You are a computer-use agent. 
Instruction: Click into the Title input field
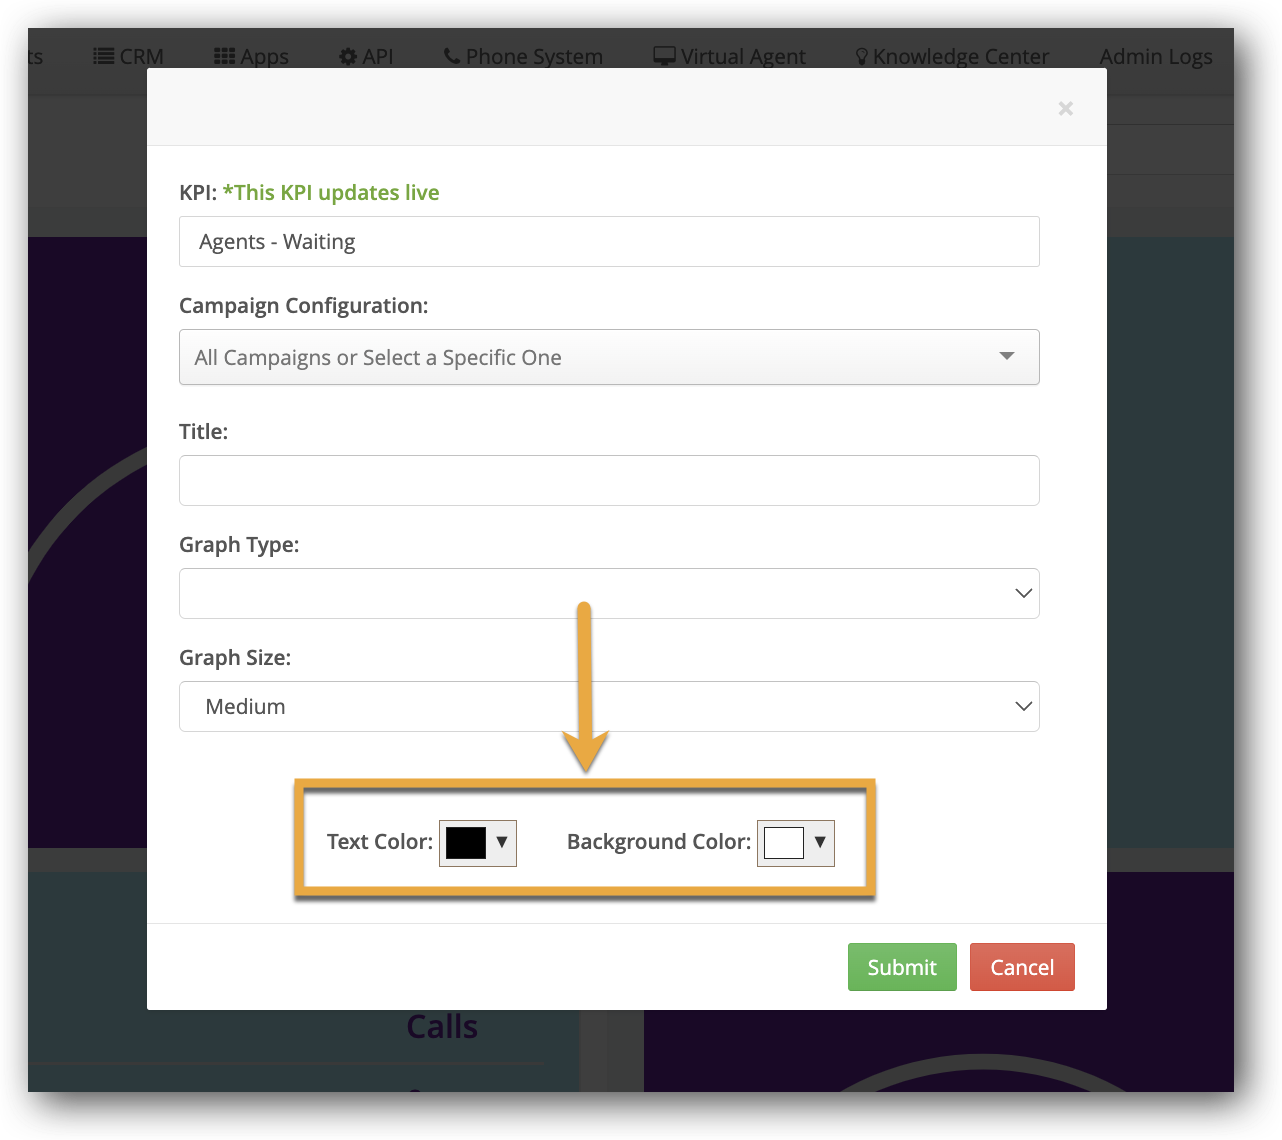(609, 480)
